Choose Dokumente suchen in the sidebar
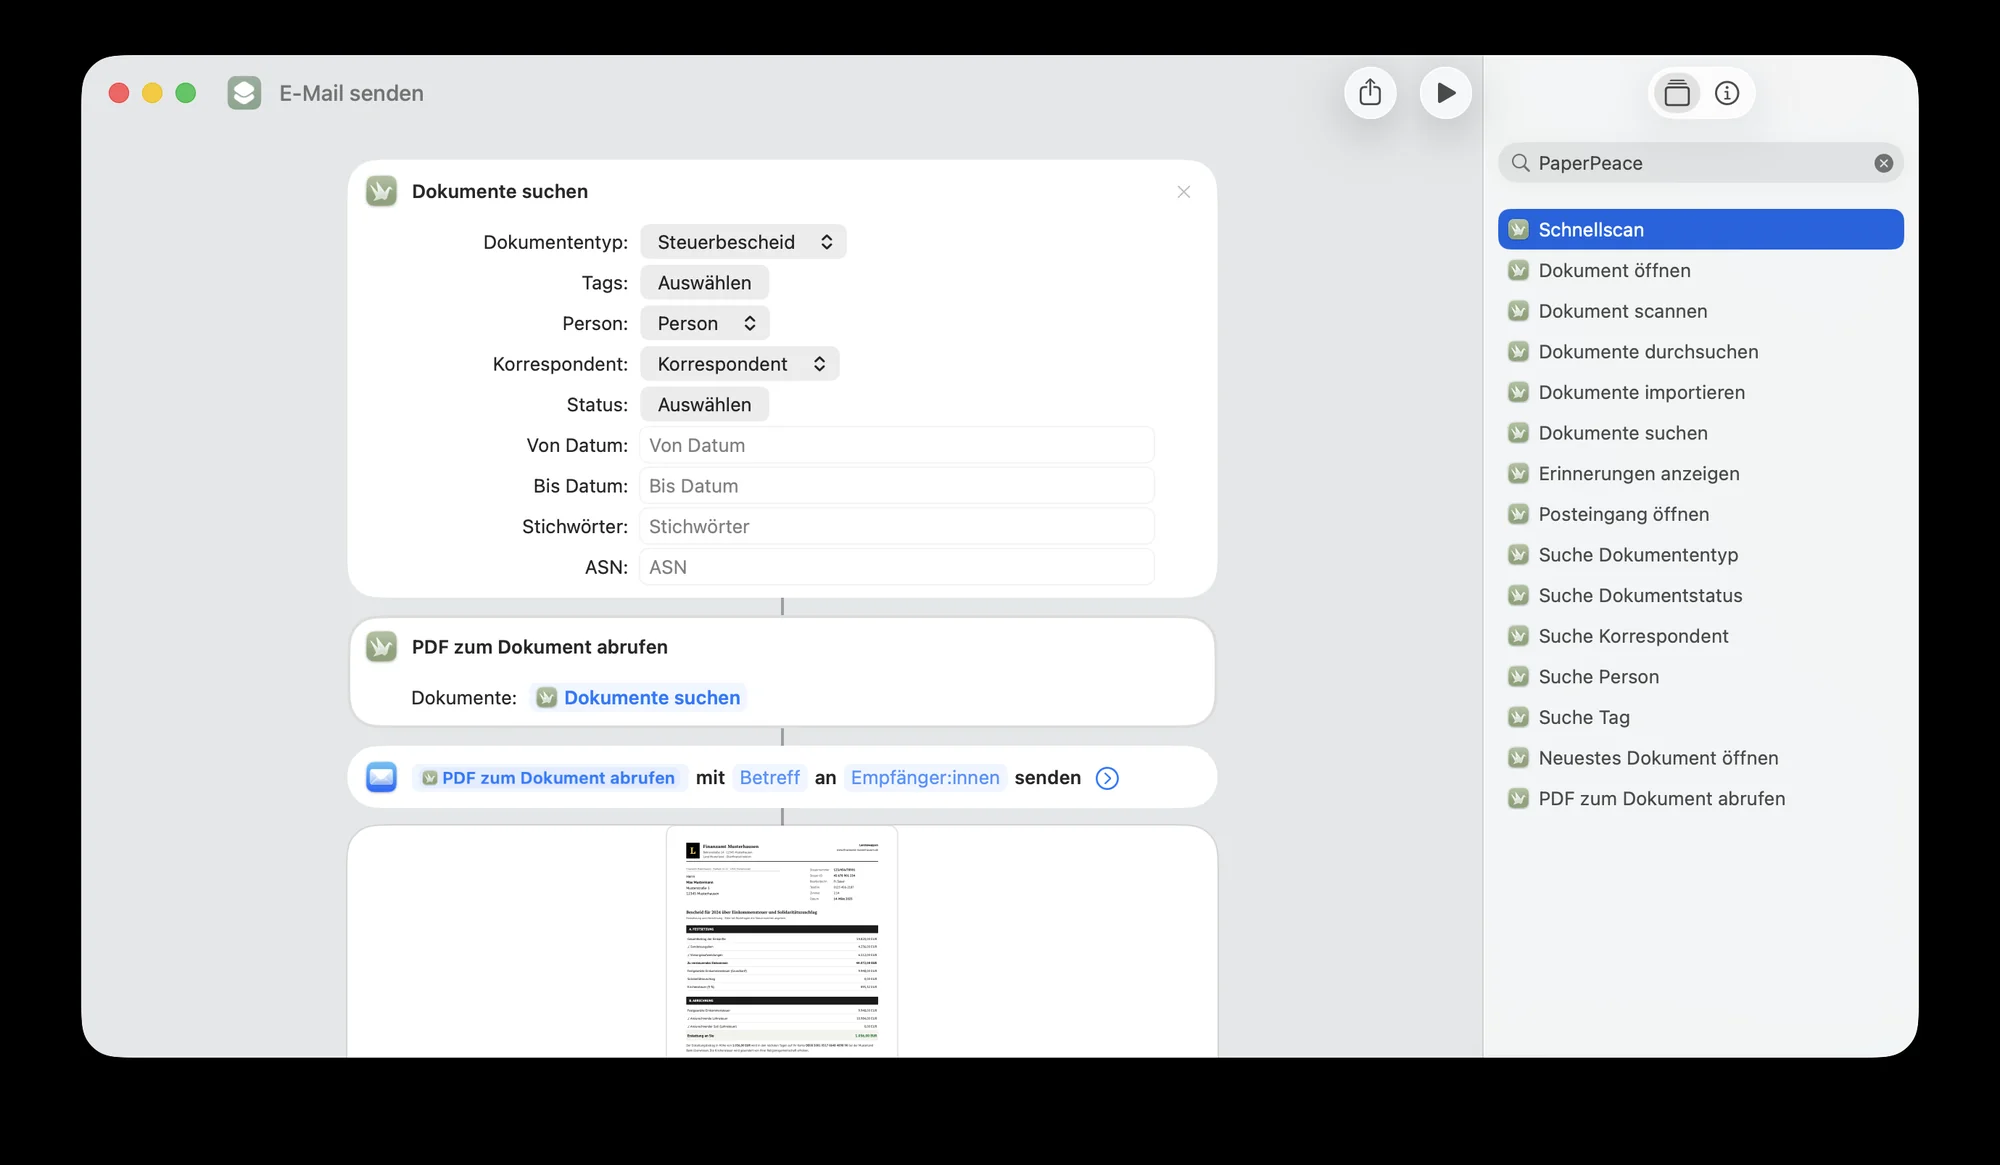 [x=1700, y=433]
